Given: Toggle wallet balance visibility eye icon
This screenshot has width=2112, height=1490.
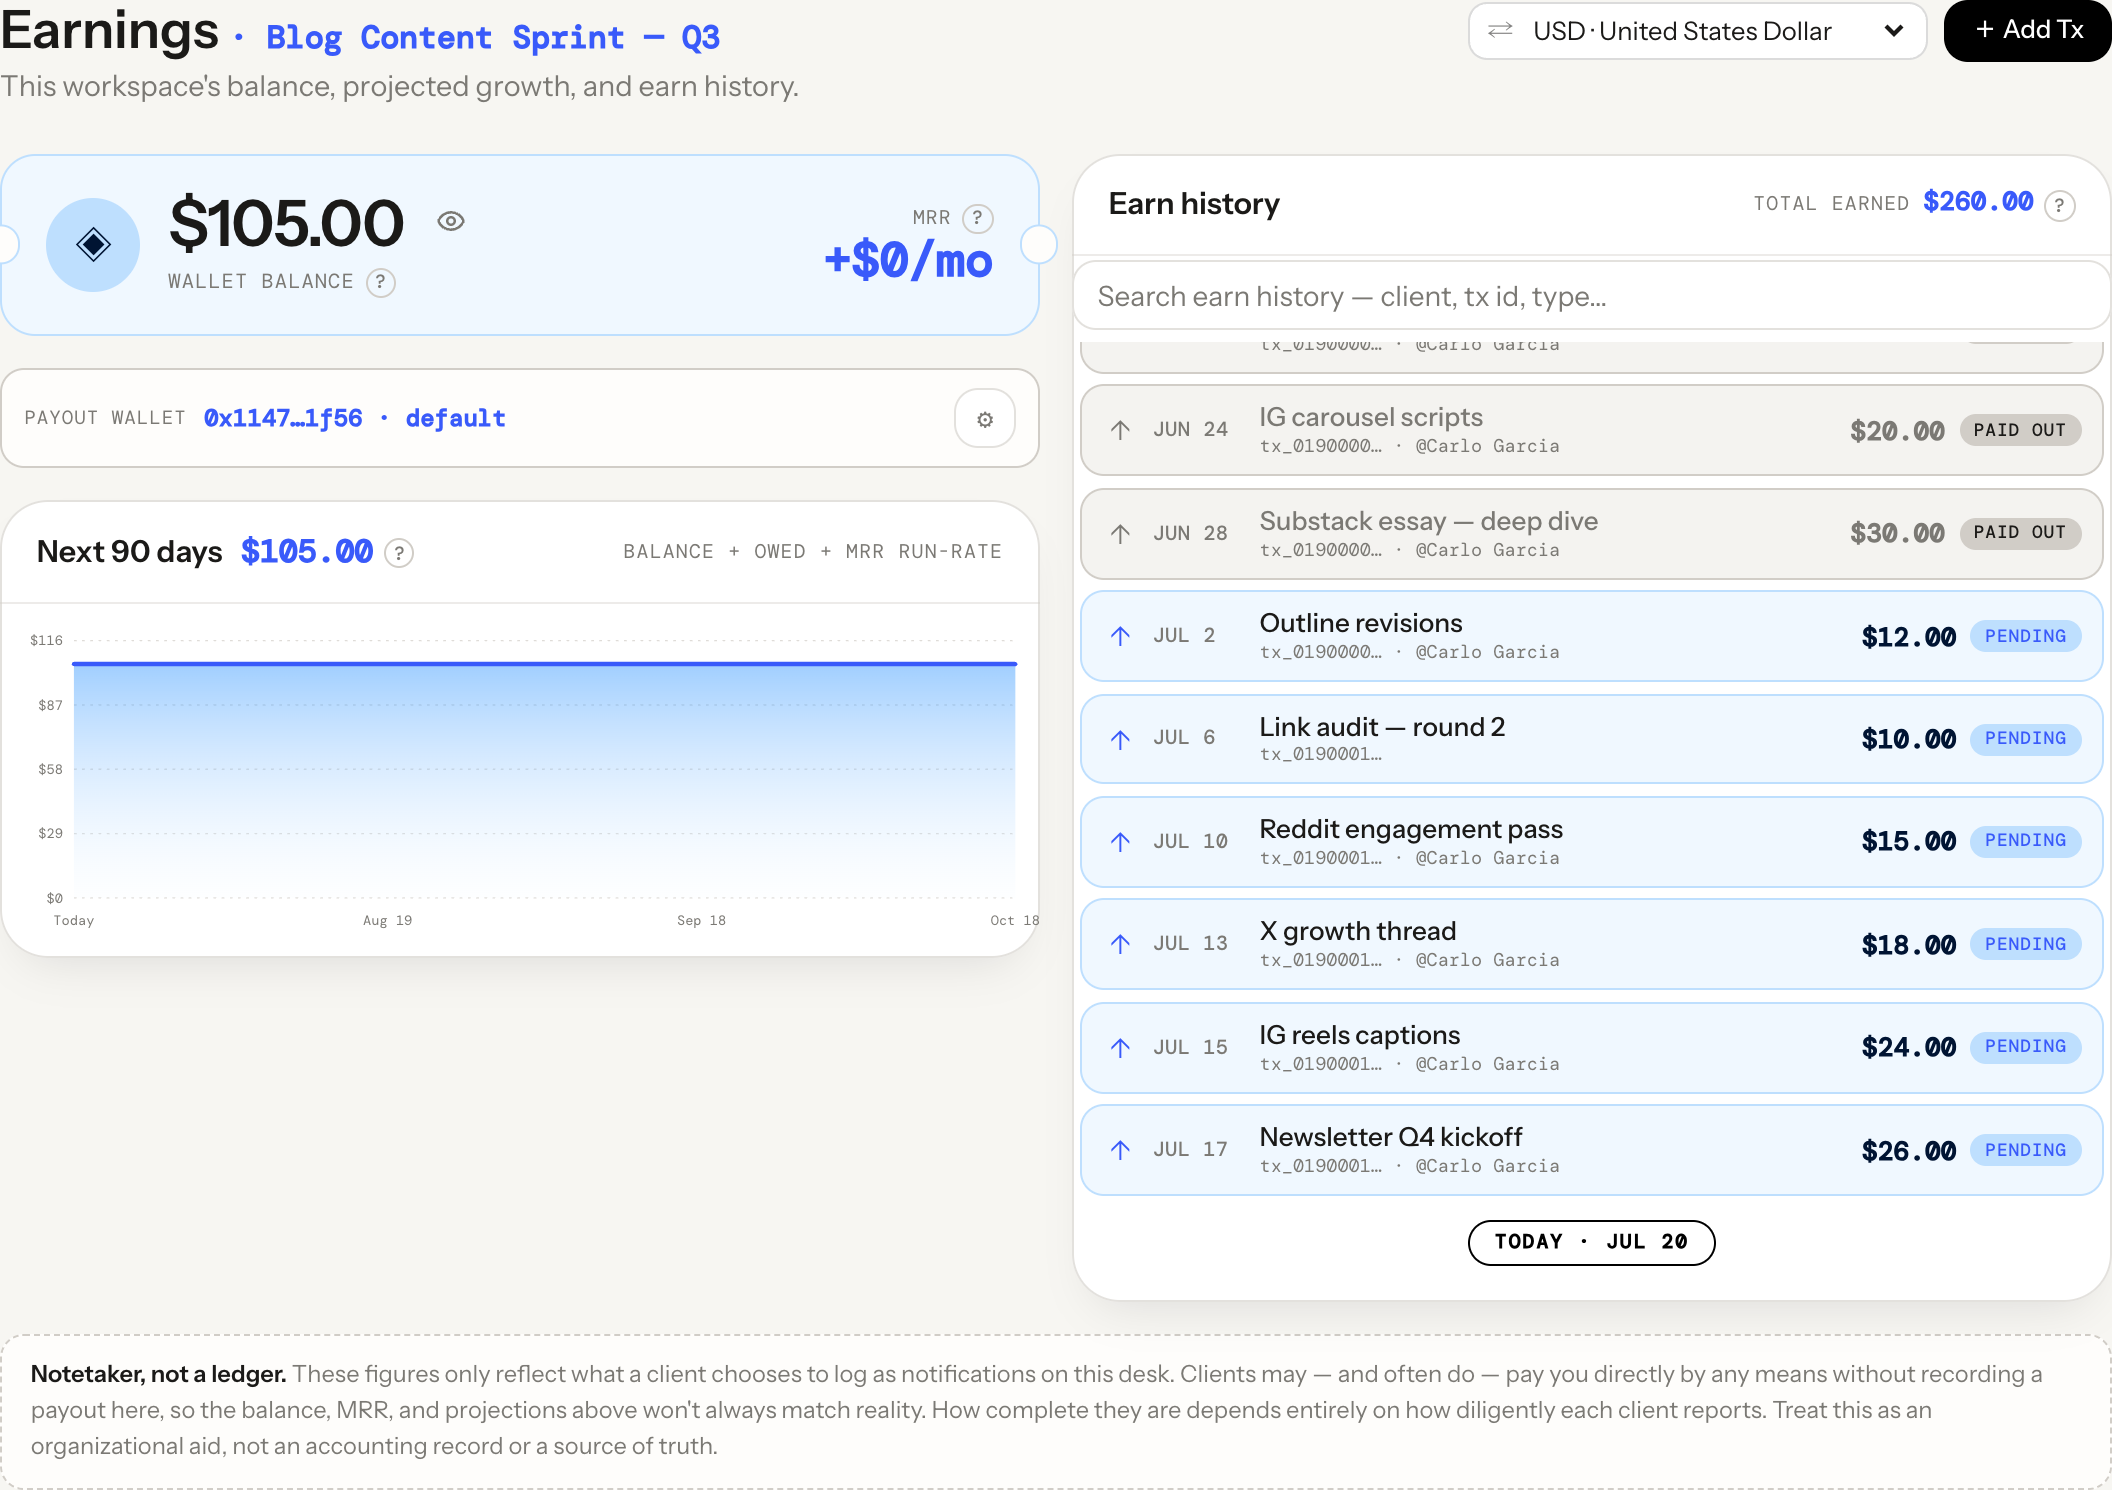Looking at the screenshot, I should coord(451,221).
